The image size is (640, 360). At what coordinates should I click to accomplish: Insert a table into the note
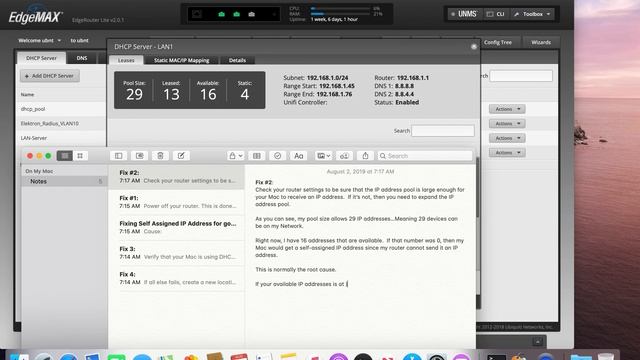(256, 156)
